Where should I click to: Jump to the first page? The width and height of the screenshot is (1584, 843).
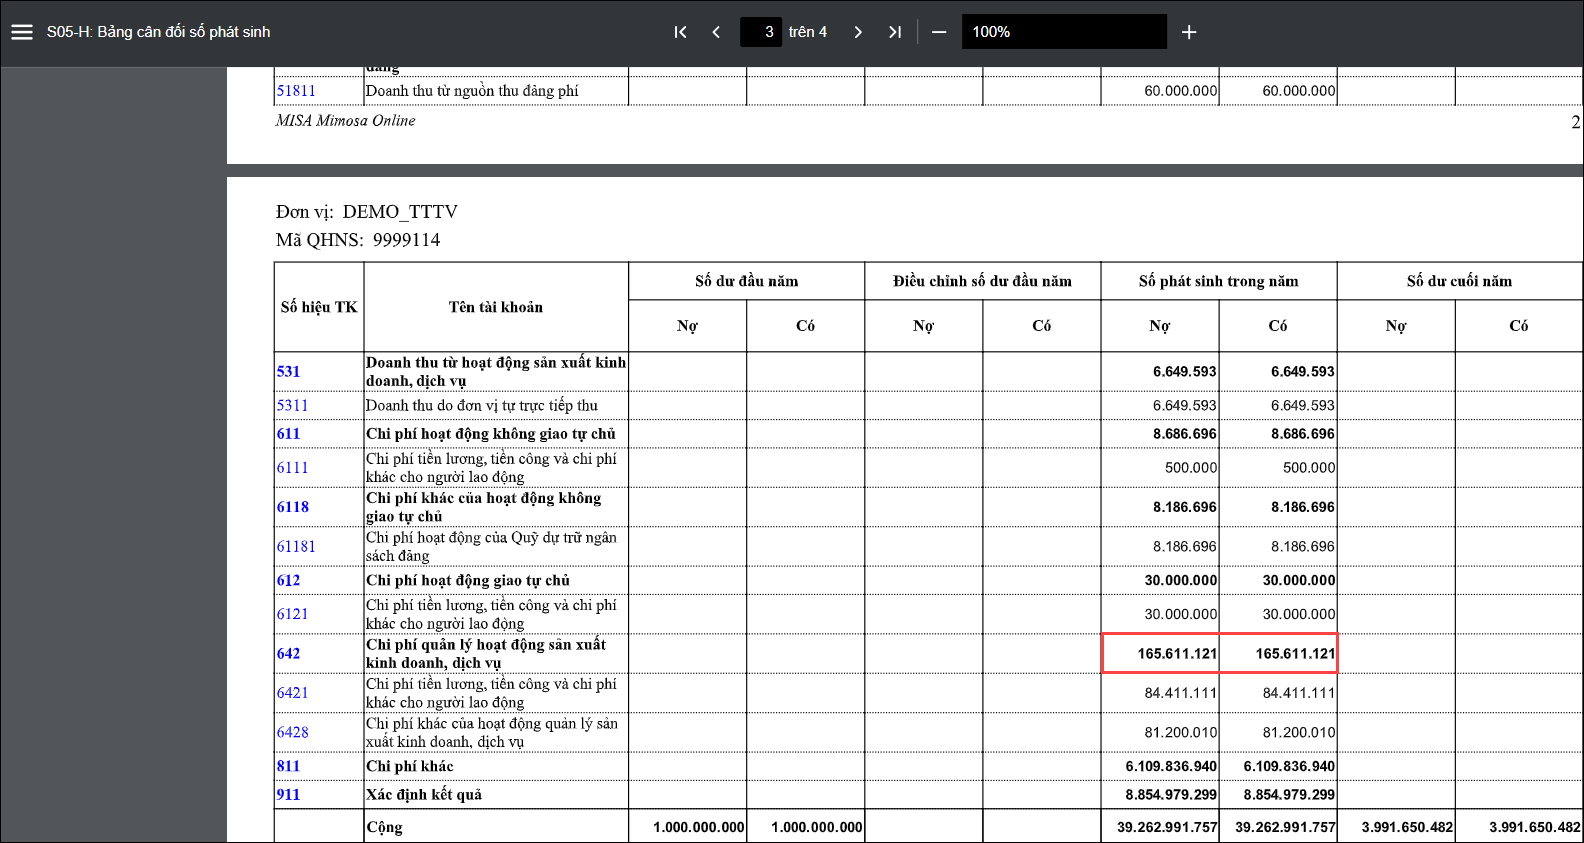pyautogui.click(x=680, y=32)
